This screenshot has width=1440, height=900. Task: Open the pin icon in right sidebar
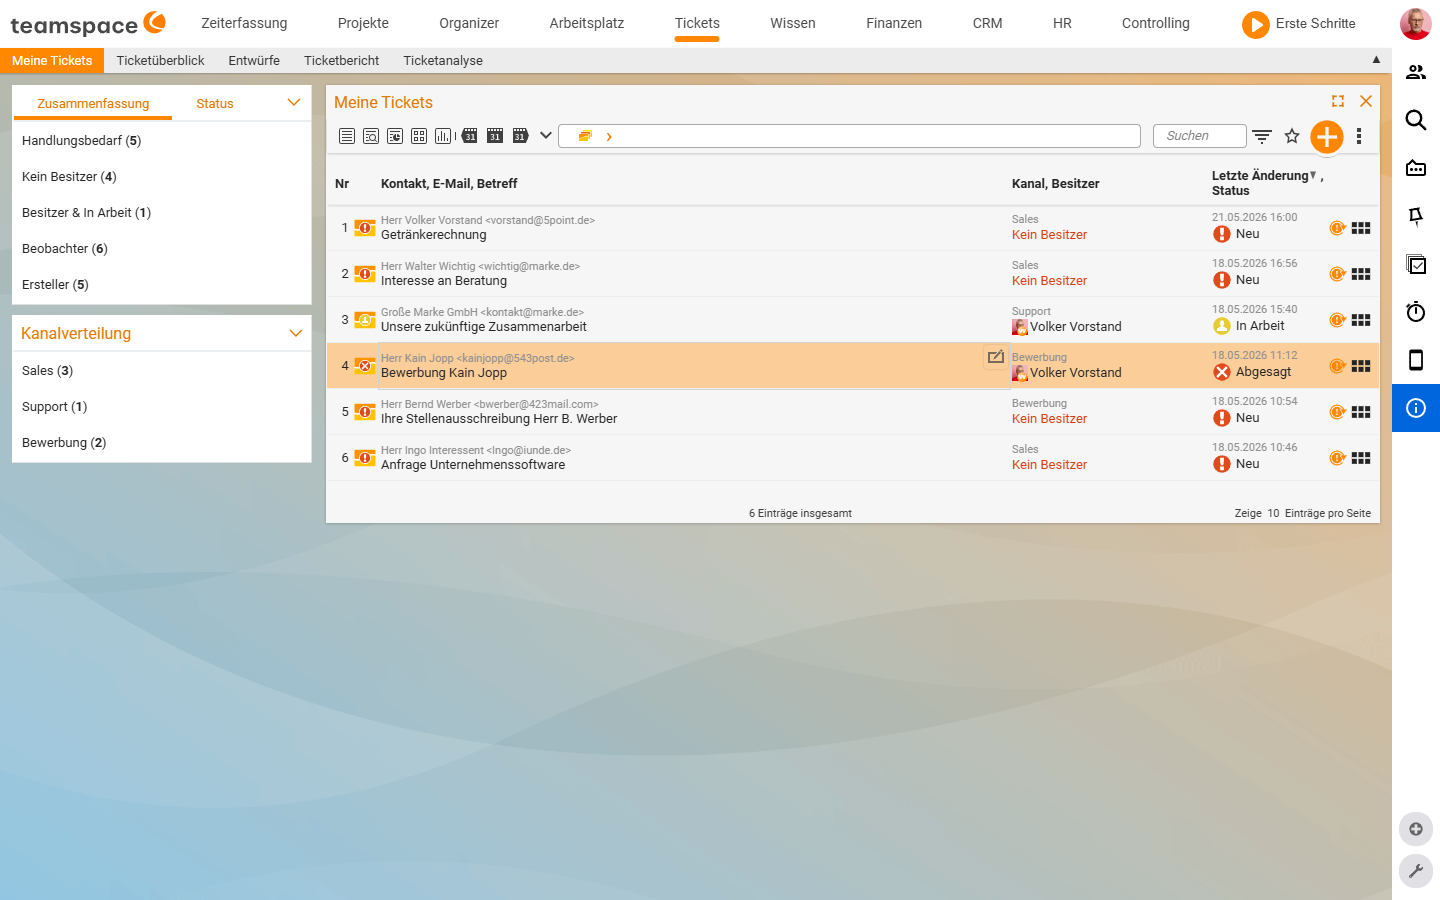coord(1416,216)
